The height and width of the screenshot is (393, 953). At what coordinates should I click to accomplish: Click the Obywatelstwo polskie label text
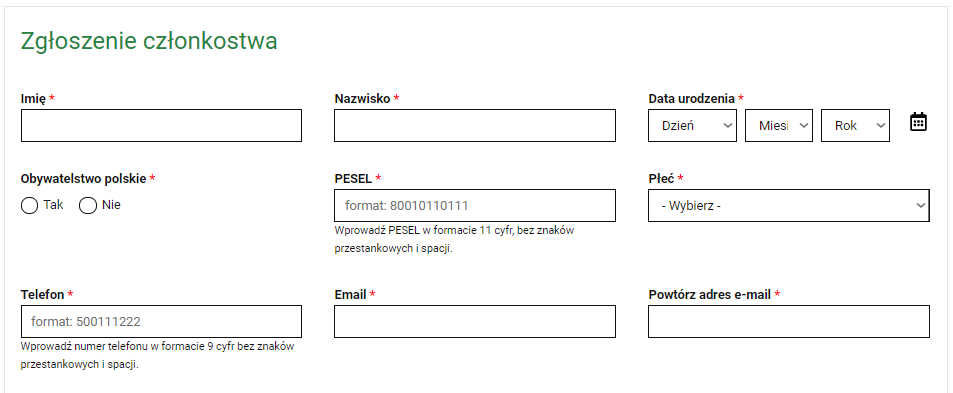[83, 179]
